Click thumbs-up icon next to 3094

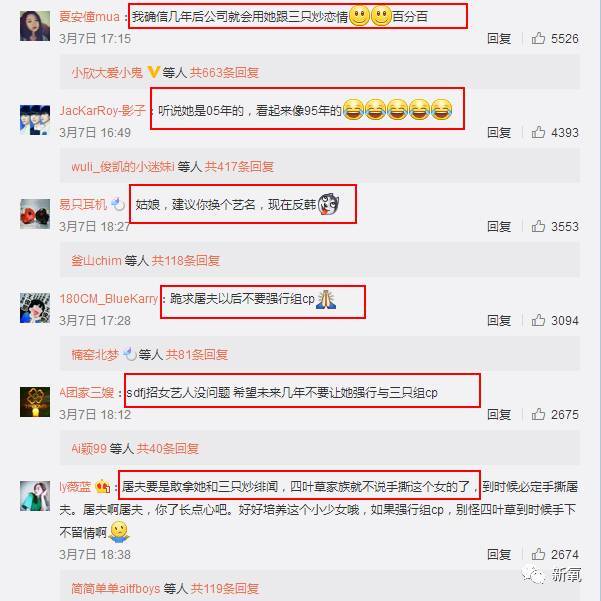(x=538, y=320)
